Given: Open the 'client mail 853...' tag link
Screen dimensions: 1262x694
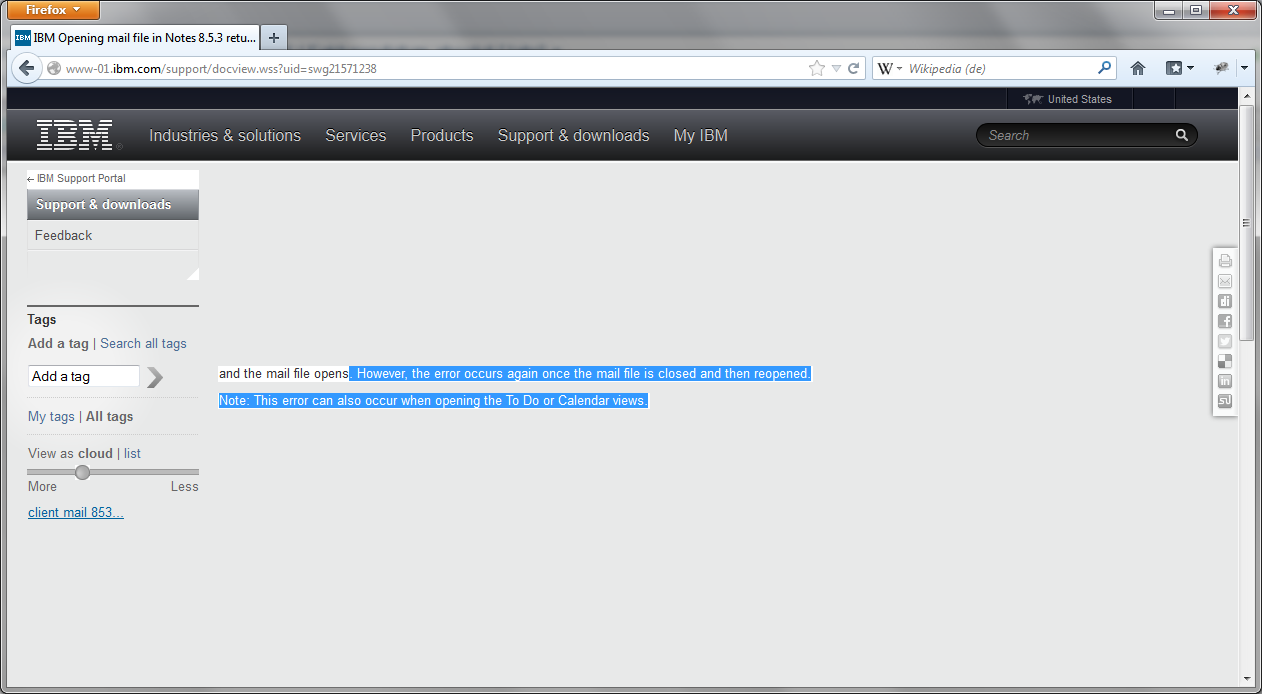Looking at the screenshot, I should pyautogui.click(x=76, y=513).
